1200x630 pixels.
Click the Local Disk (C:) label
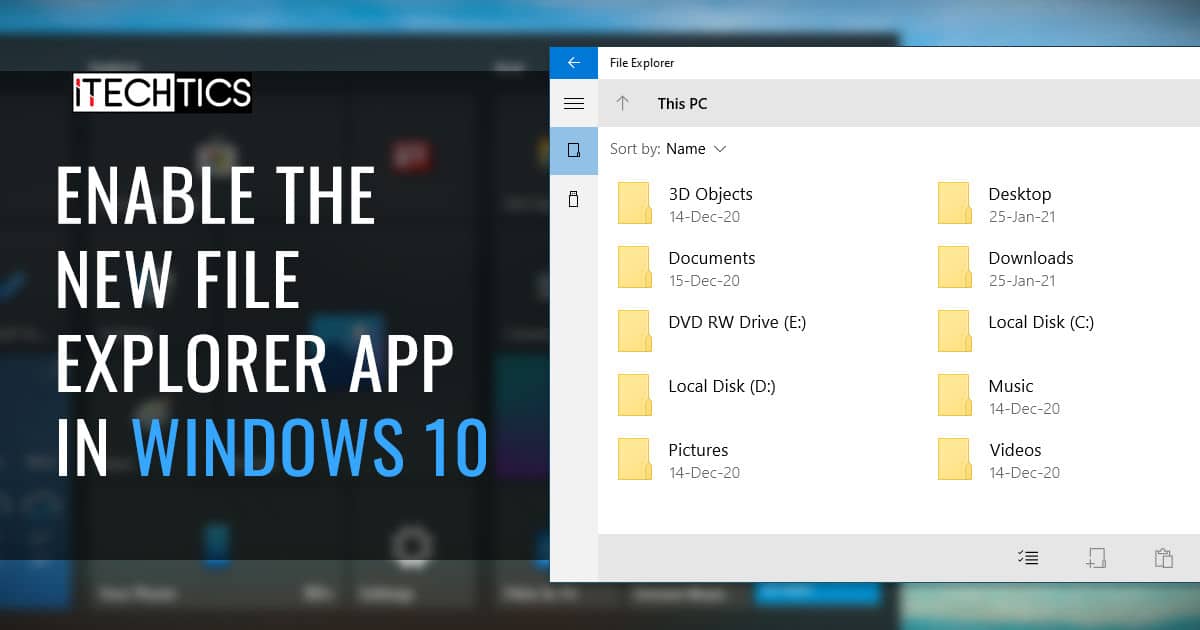click(x=1041, y=322)
